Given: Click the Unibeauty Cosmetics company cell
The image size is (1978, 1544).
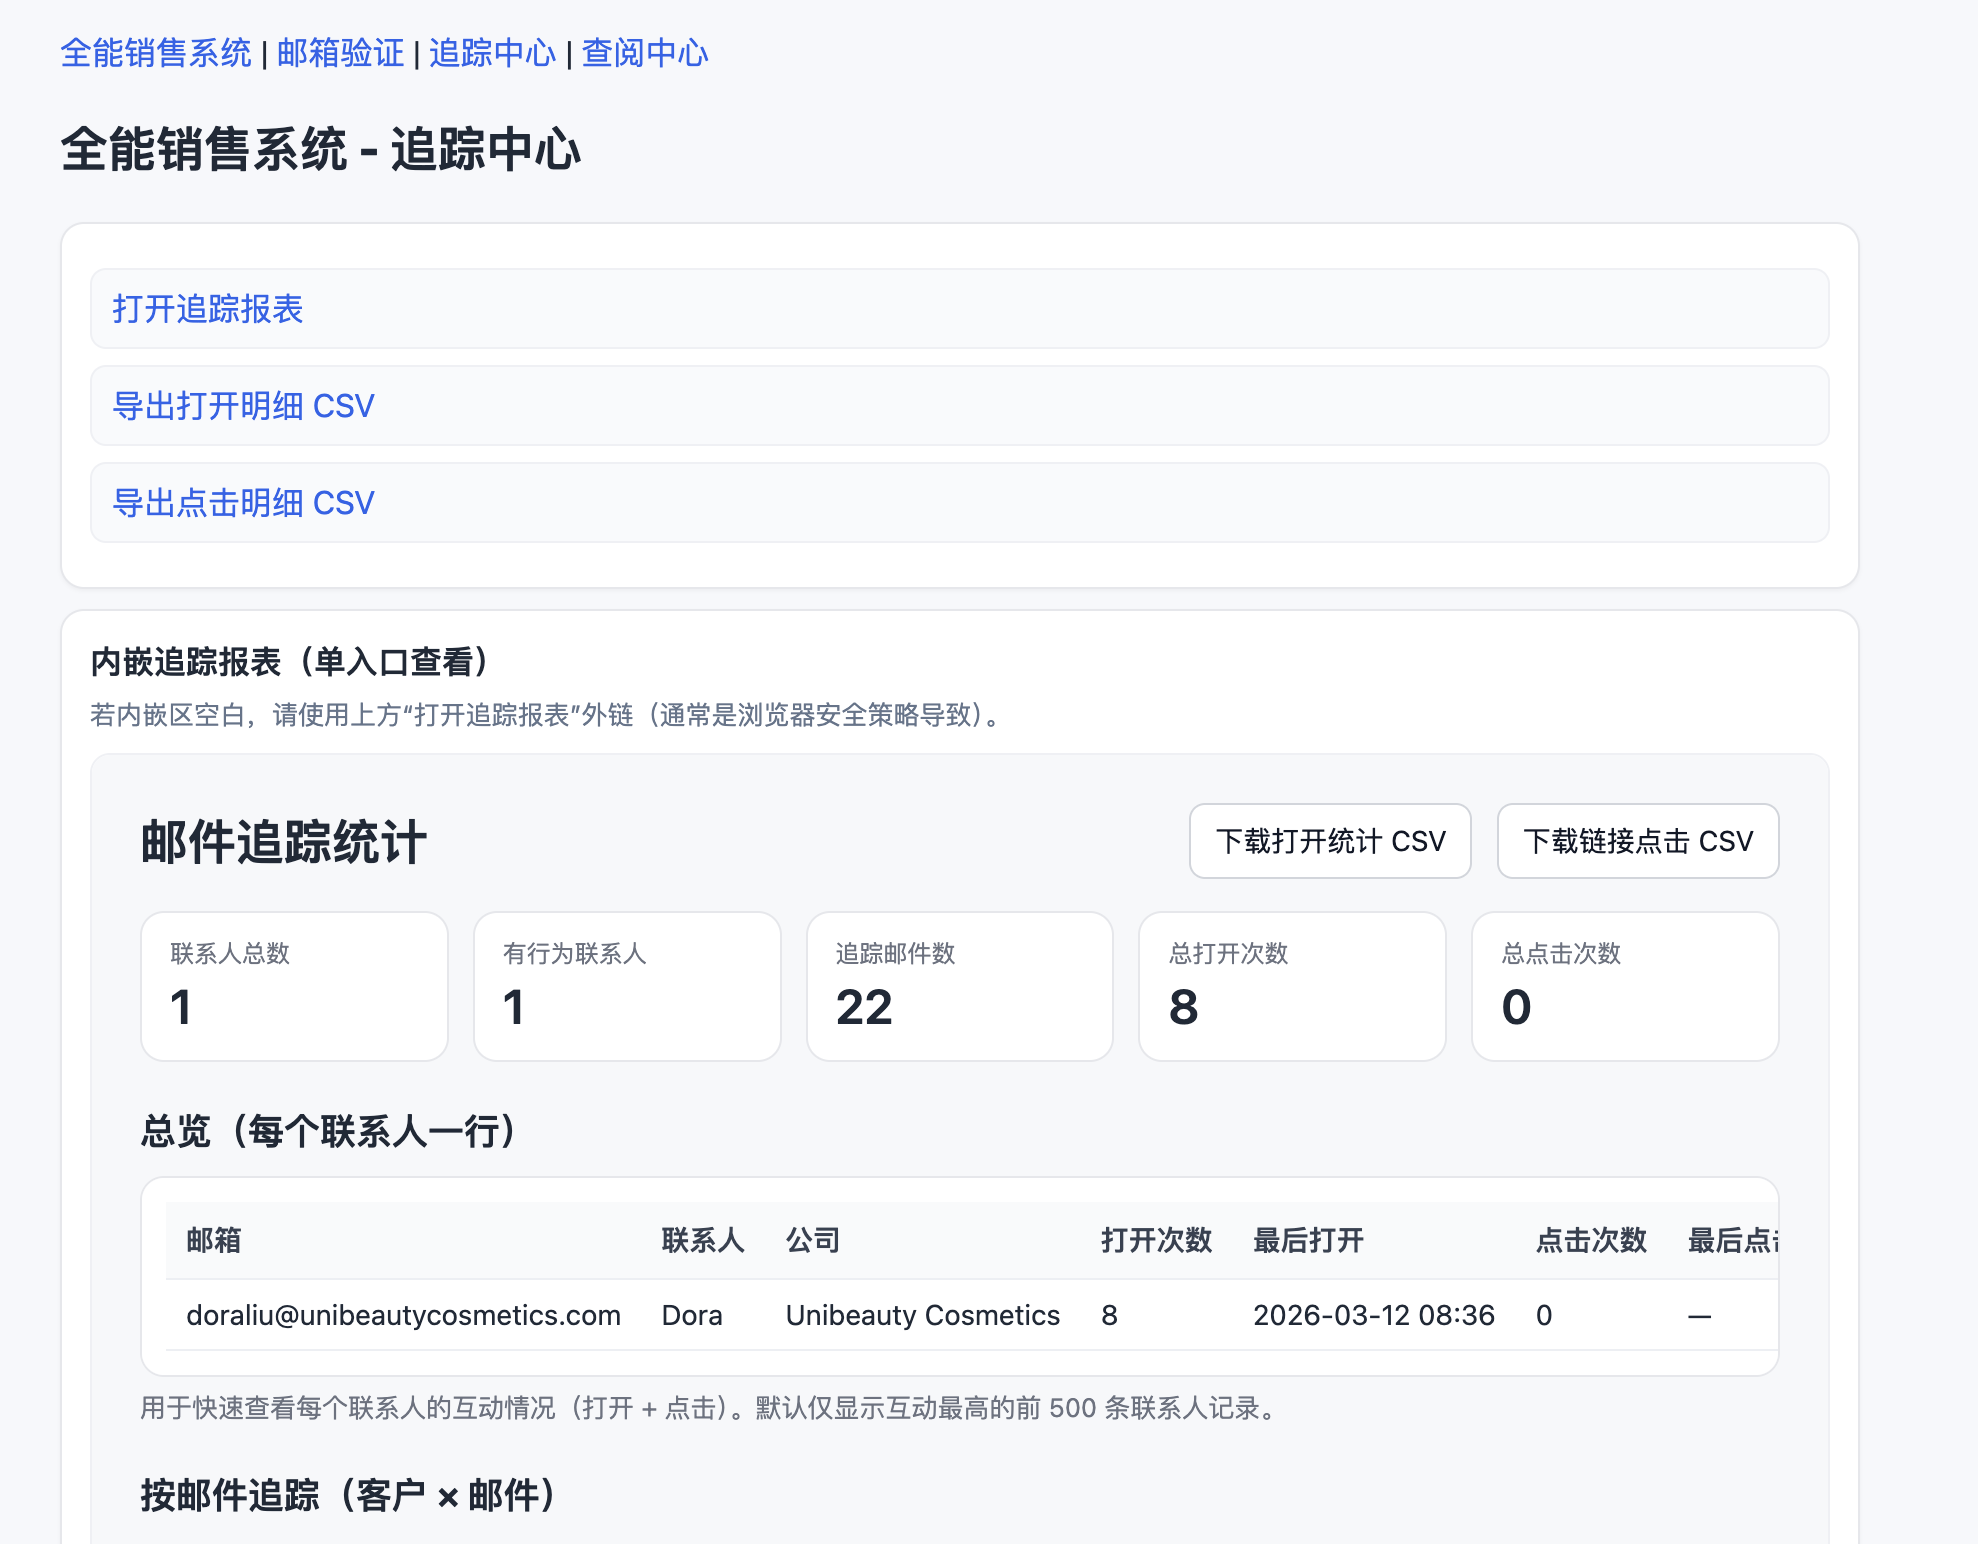Looking at the screenshot, I should 922,1315.
